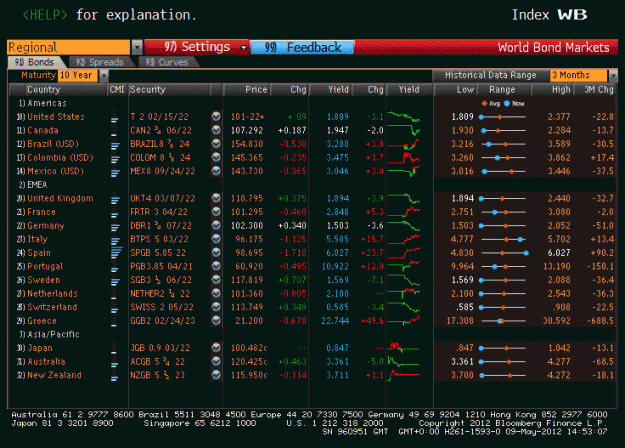The width and height of the screenshot is (625, 448).
Task: Click the chart icon in Colombia (USD) row
Action: pos(216,157)
